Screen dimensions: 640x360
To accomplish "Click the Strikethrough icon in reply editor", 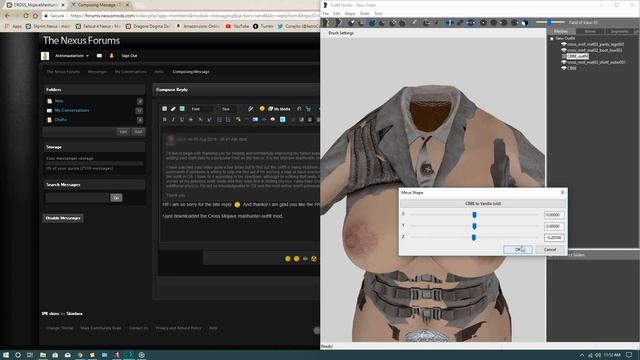I will [x=191, y=120].
